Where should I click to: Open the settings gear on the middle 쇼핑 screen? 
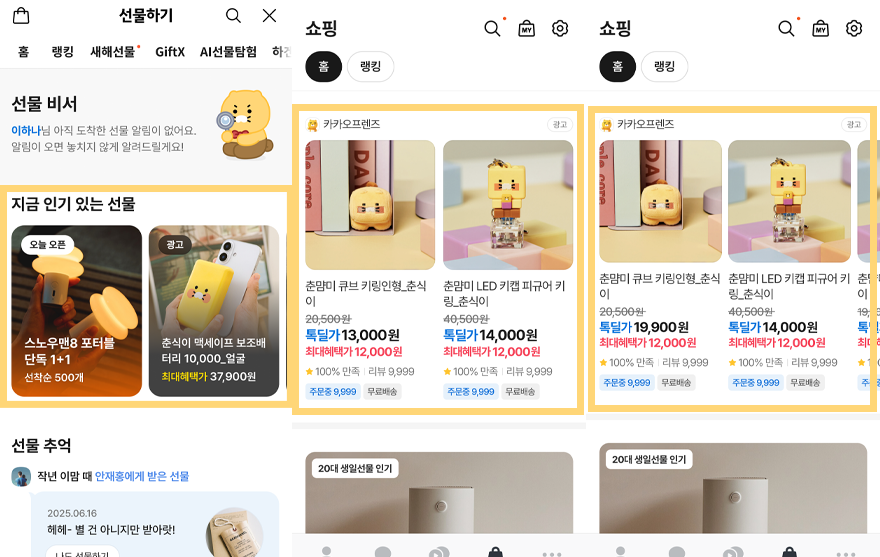[x=560, y=28]
